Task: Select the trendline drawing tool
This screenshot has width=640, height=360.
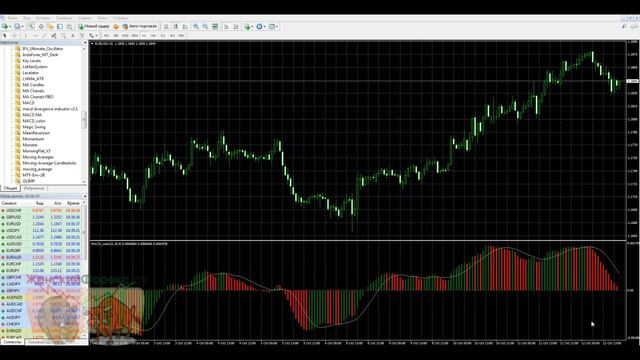Action: [44, 36]
